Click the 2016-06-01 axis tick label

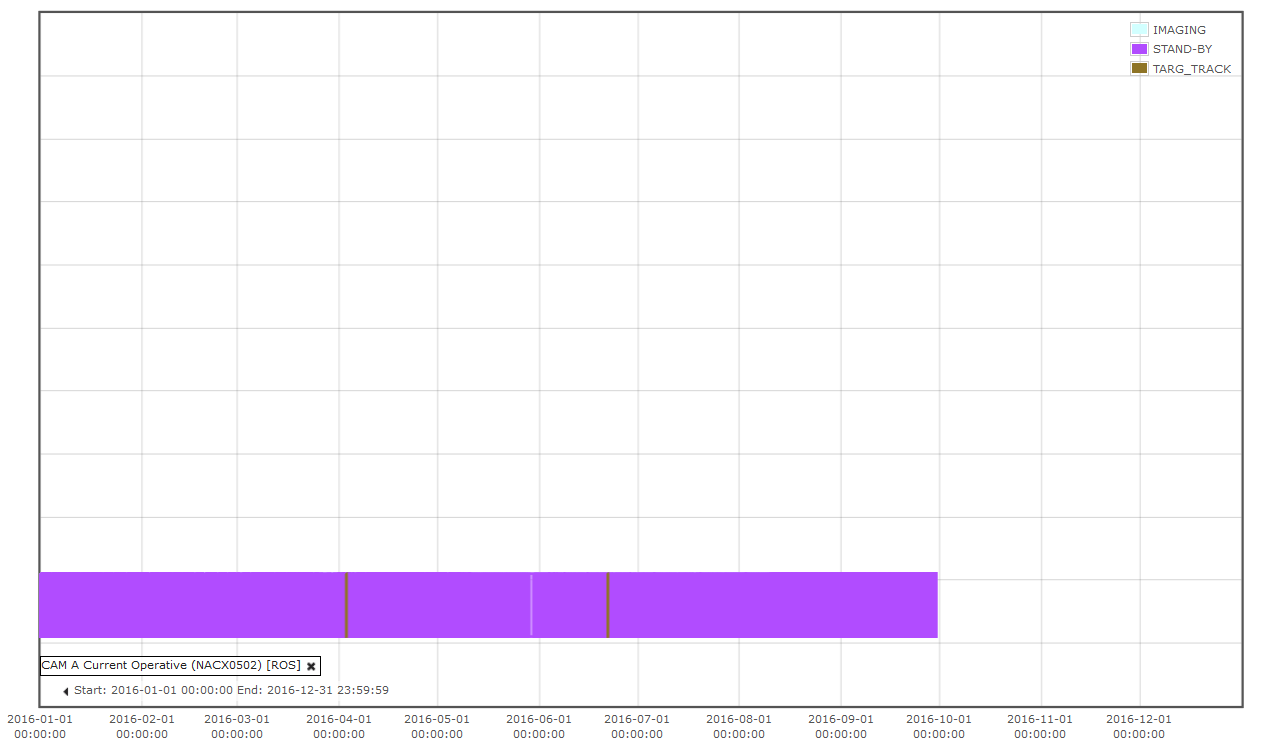pyautogui.click(x=539, y=726)
